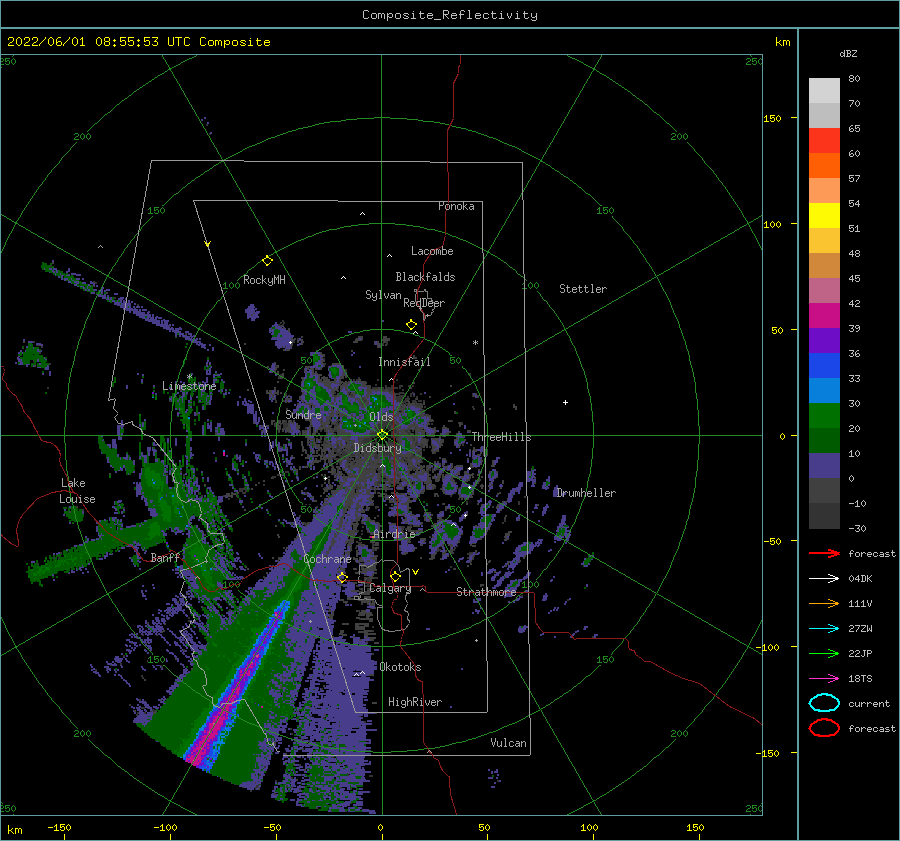Click the cyan 27ZW arrow icon
This screenshot has width=900, height=841.
point(824,629)
